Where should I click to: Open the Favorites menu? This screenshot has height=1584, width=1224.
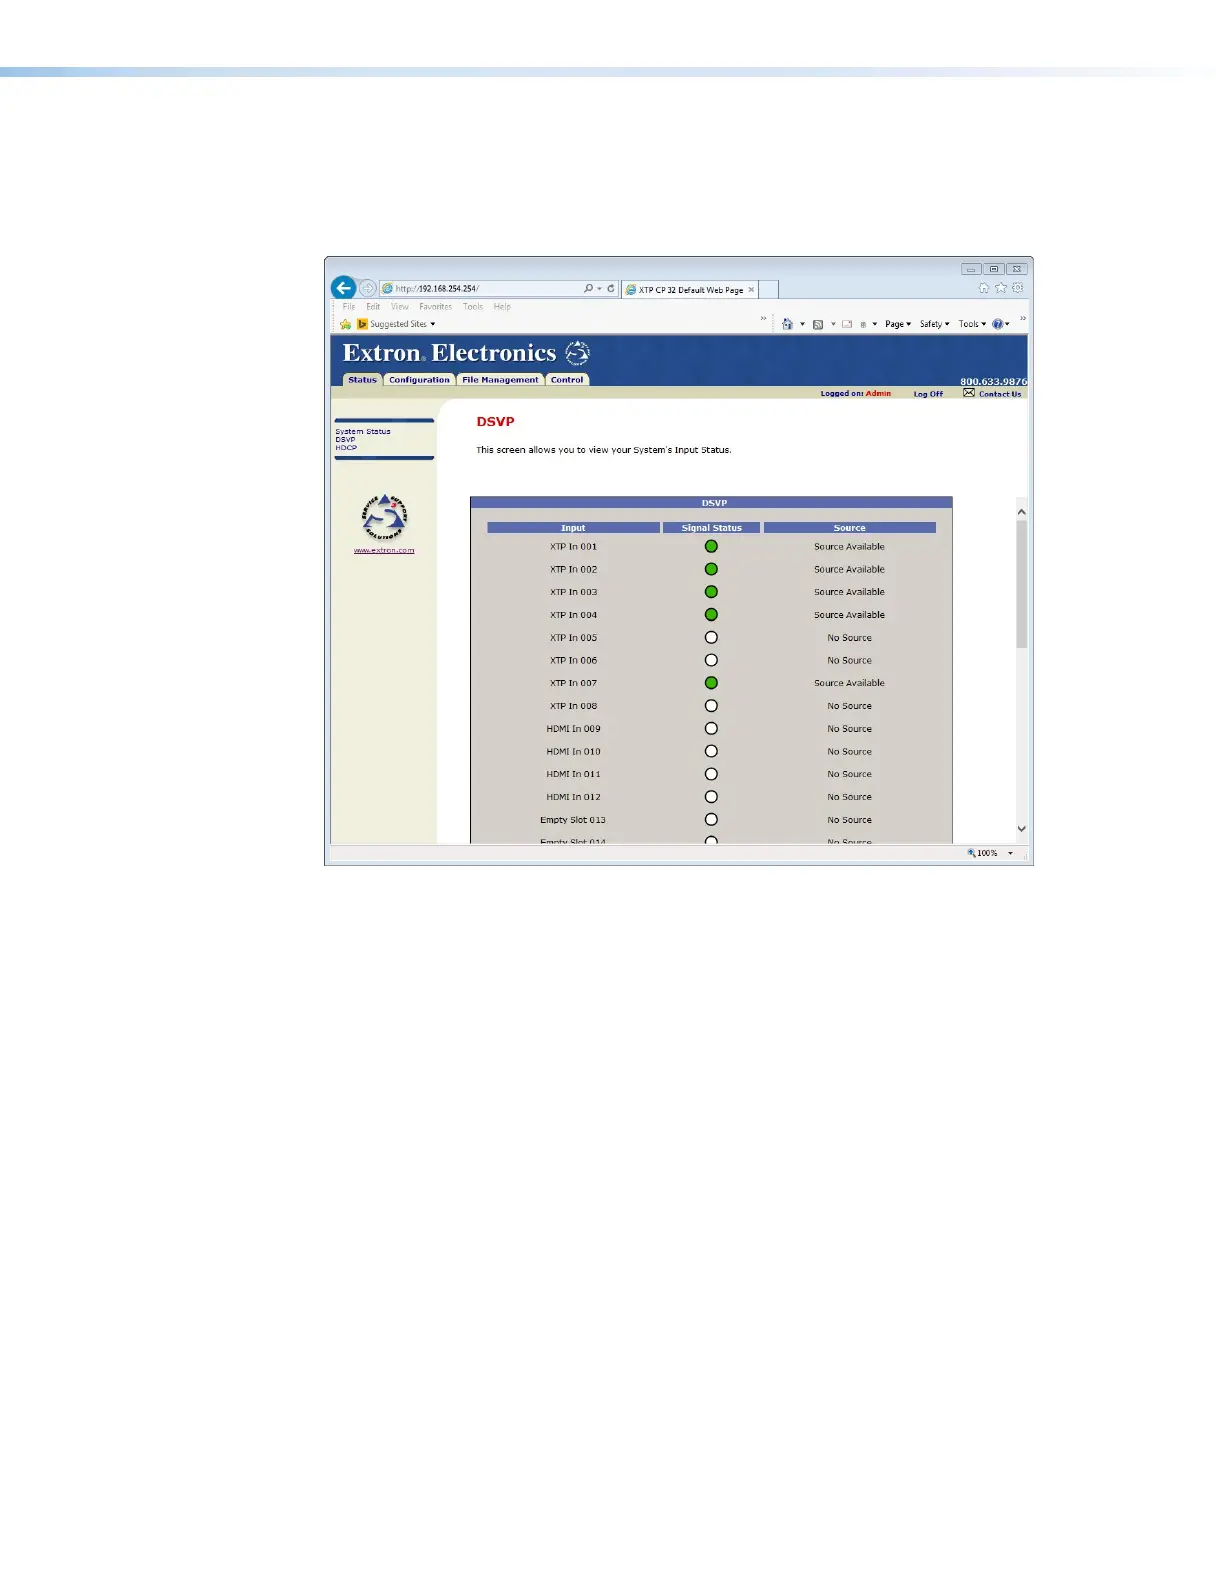click(x=436, y=307)
